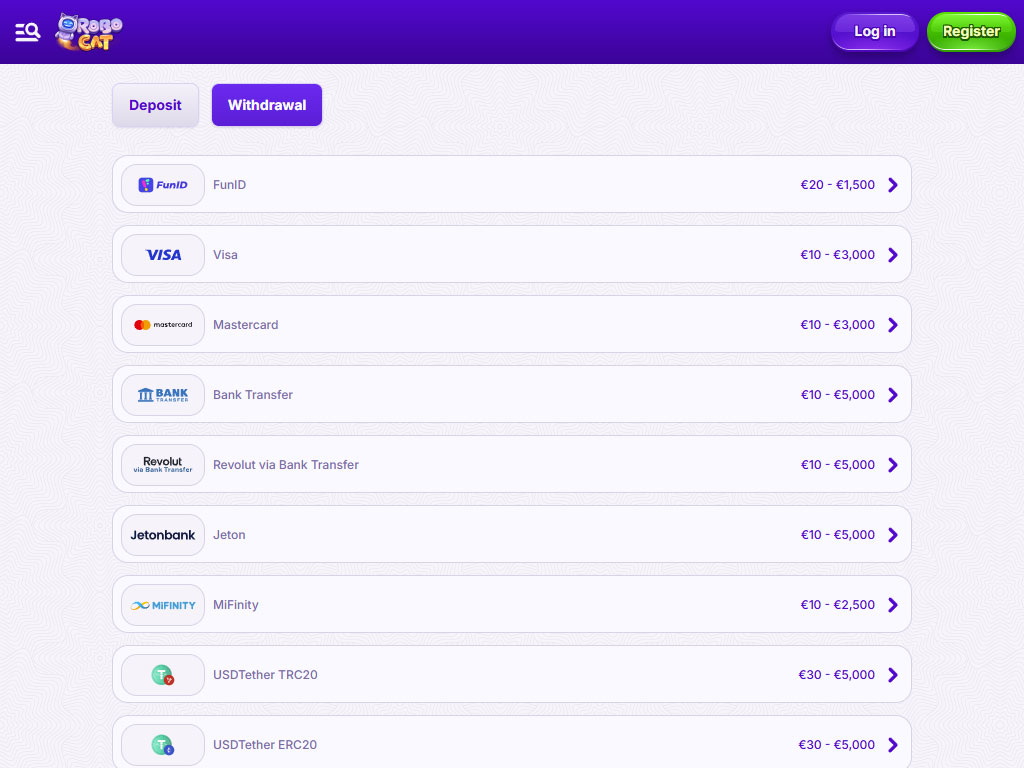Expand the MiFinity row arrow
This screenshot has width=1024, height=768.
(893, 605)
